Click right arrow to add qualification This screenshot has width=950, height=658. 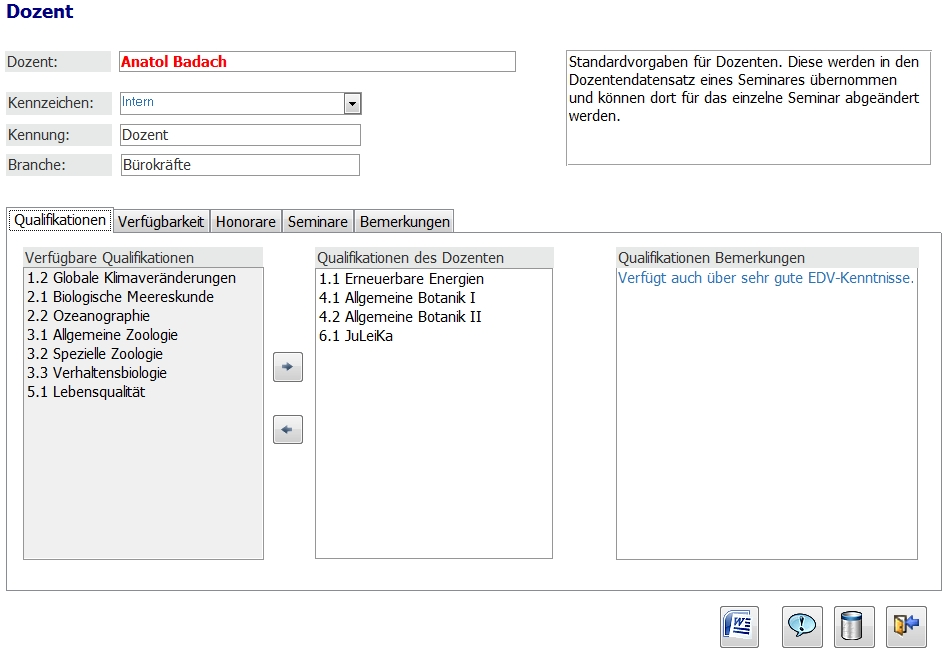pos(287,367)
